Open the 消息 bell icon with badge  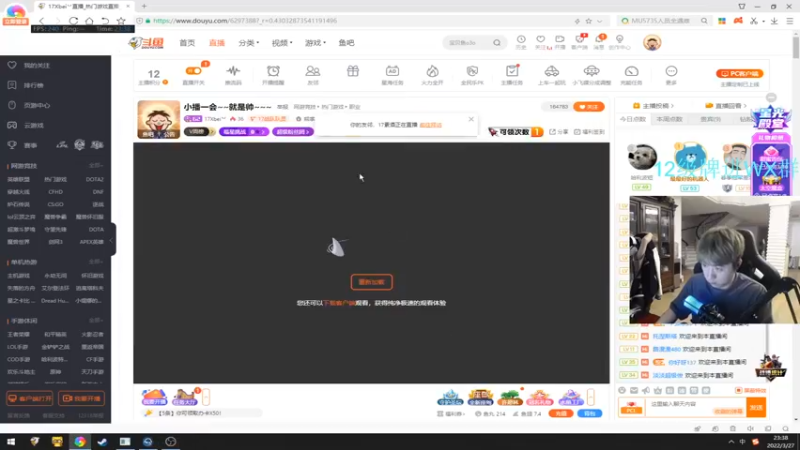599,42
